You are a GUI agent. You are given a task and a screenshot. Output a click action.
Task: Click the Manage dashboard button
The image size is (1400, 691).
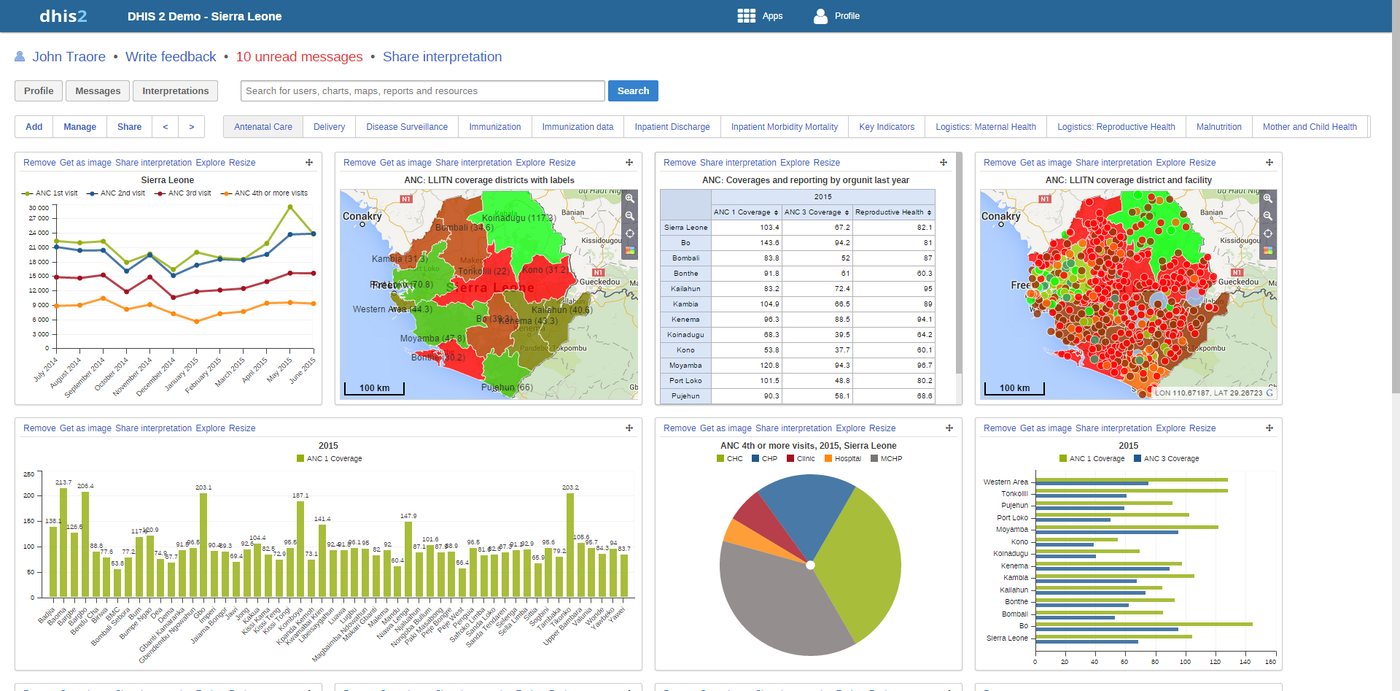click(80, 127)
